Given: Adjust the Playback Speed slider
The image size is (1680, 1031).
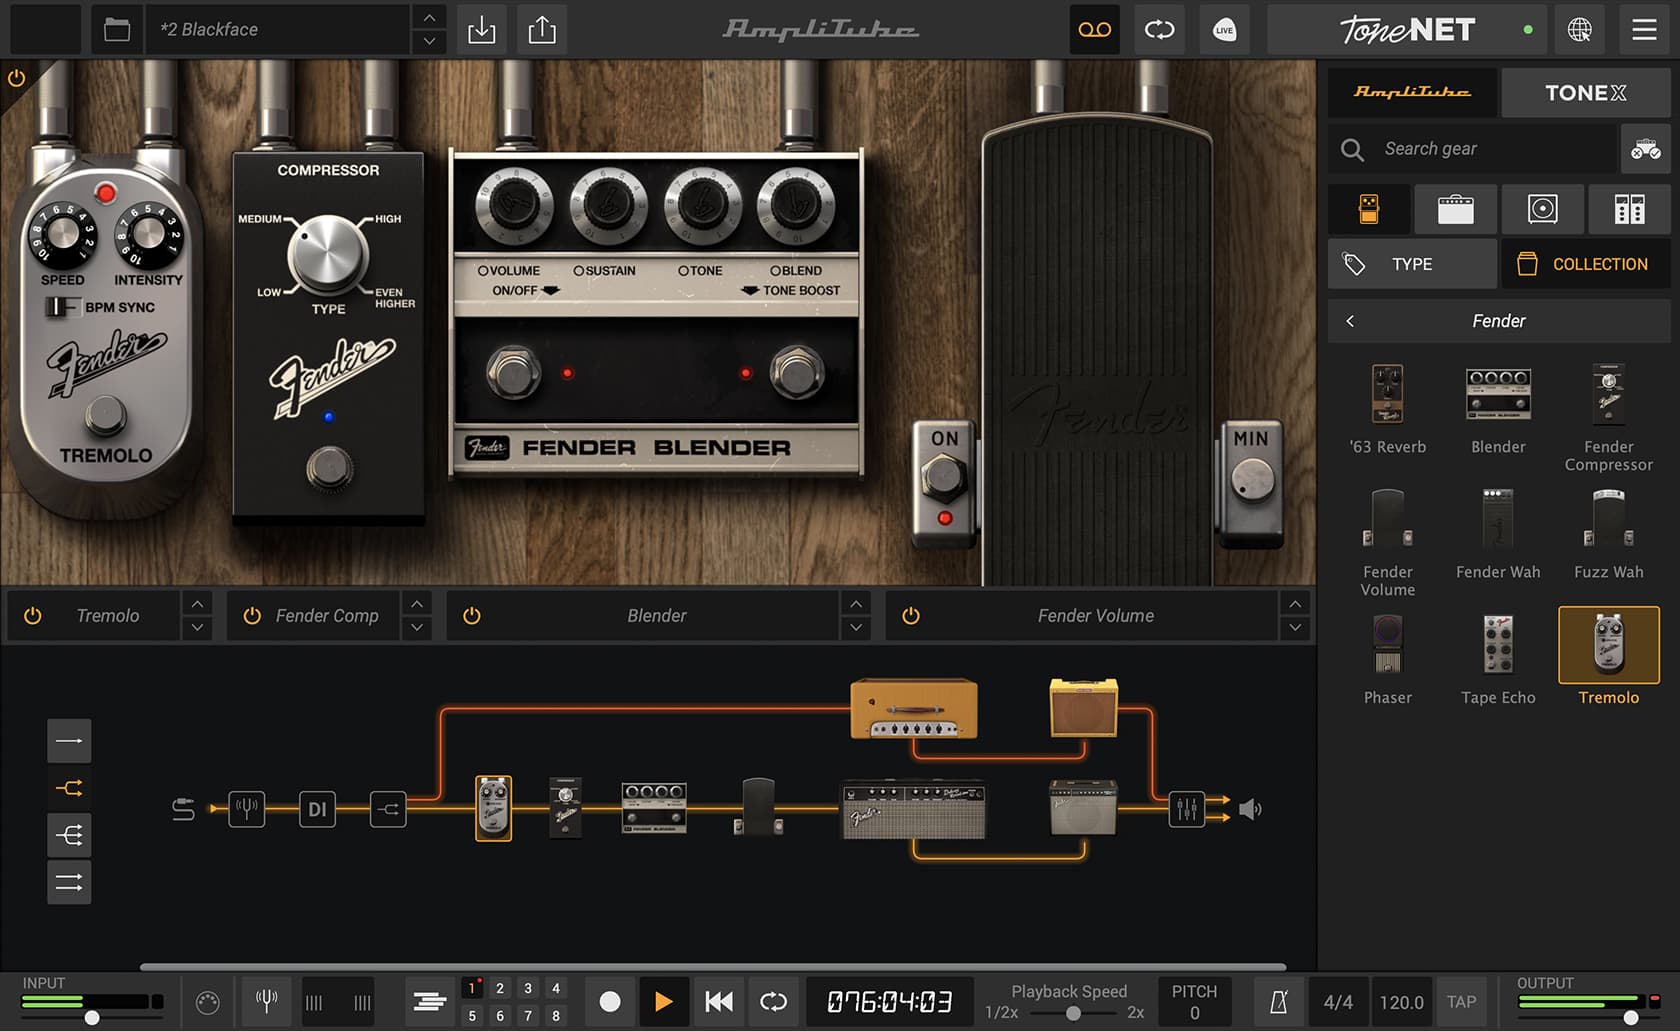Looking at the screenshot, I should (x=1072, y=1013).
